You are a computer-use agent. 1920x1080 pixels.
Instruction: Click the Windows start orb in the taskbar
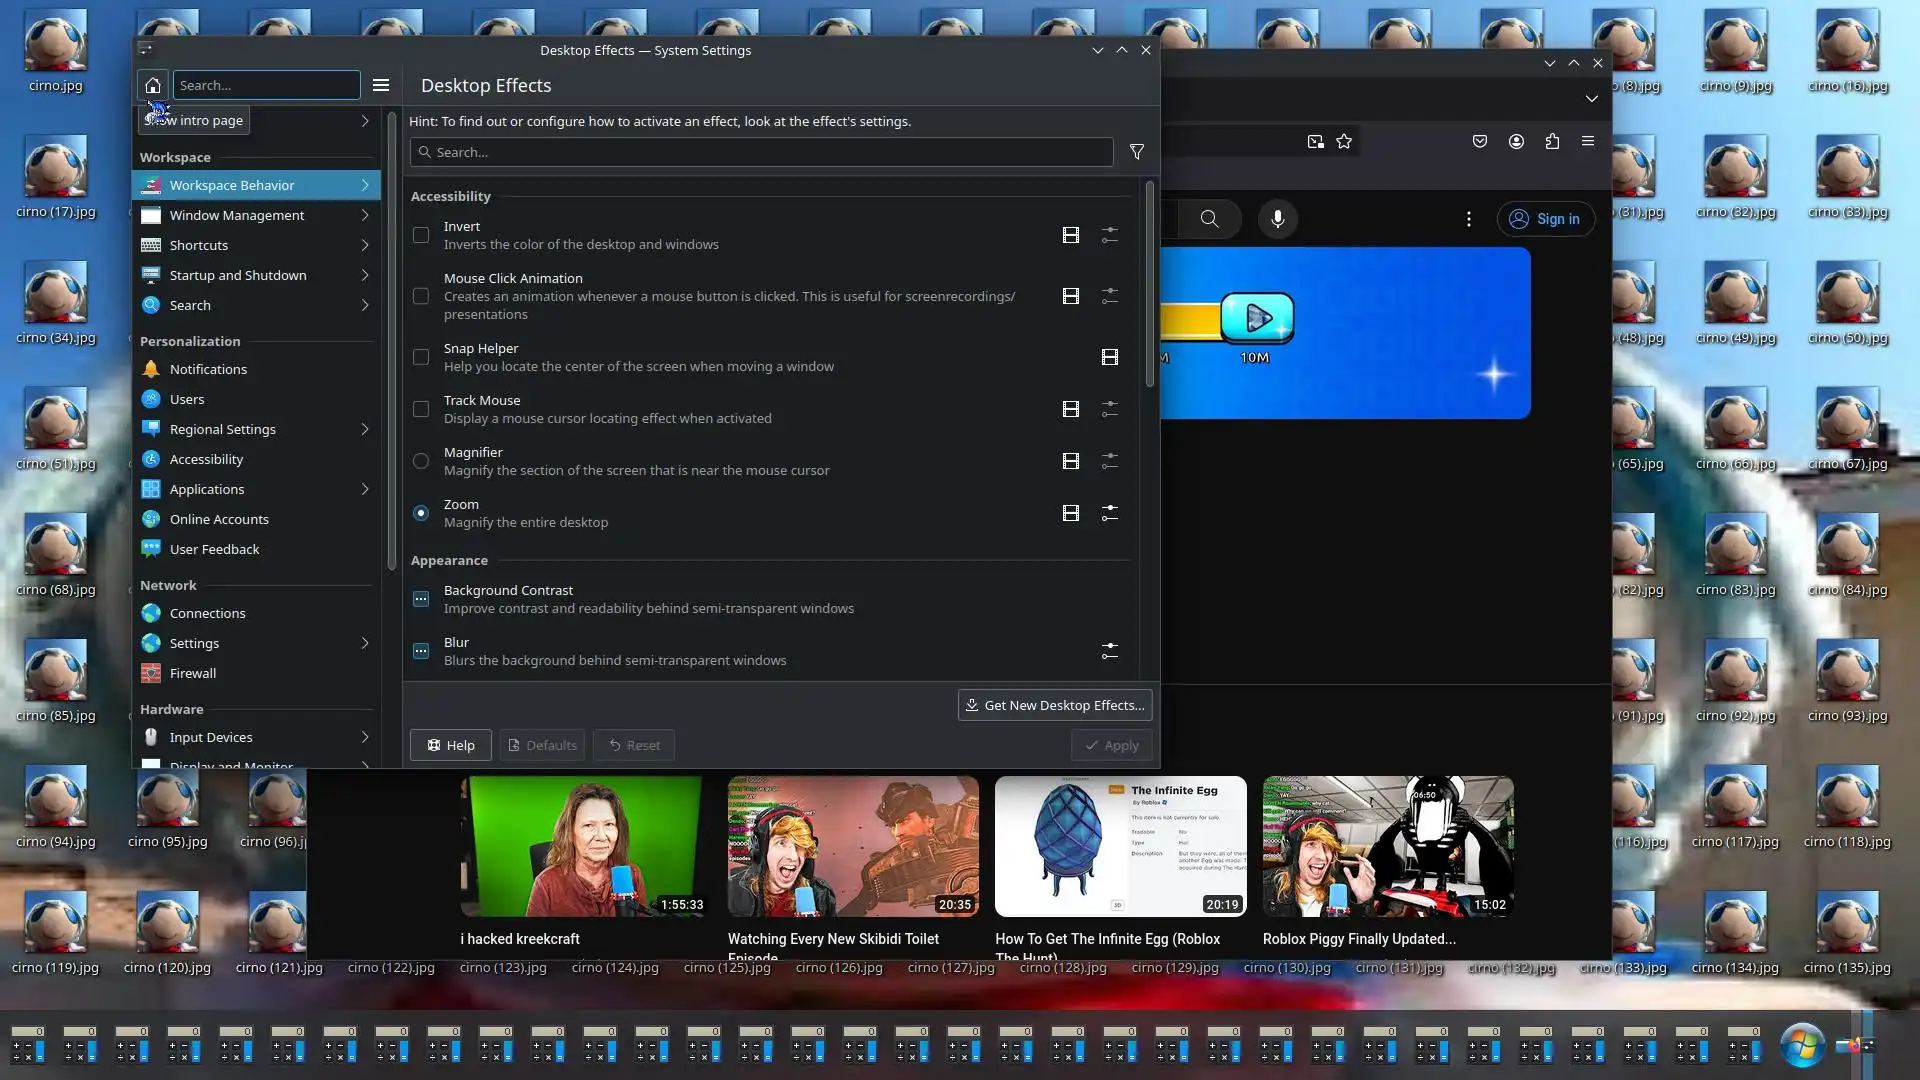click(1802, 1046)
